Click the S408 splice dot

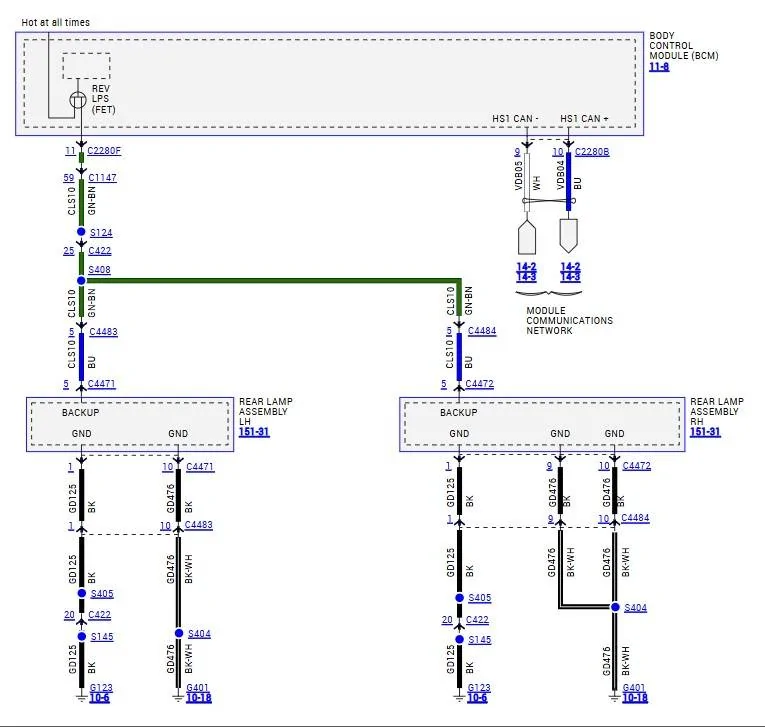tap(81, 281)
